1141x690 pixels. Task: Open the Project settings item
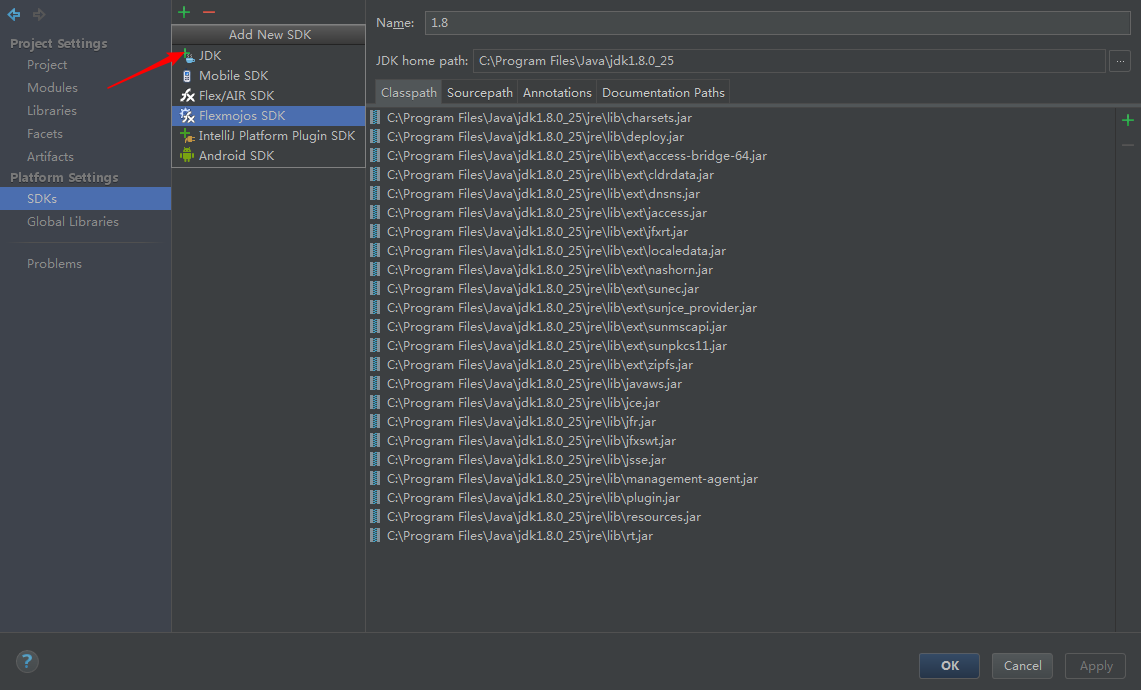pos(47,65)
